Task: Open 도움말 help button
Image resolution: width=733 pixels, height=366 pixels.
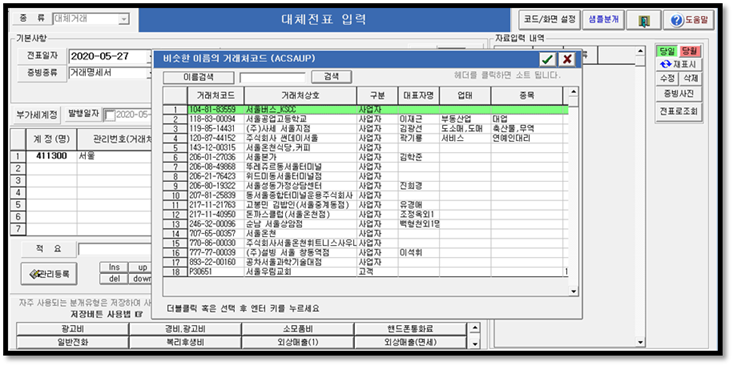Action: (689, 20)
